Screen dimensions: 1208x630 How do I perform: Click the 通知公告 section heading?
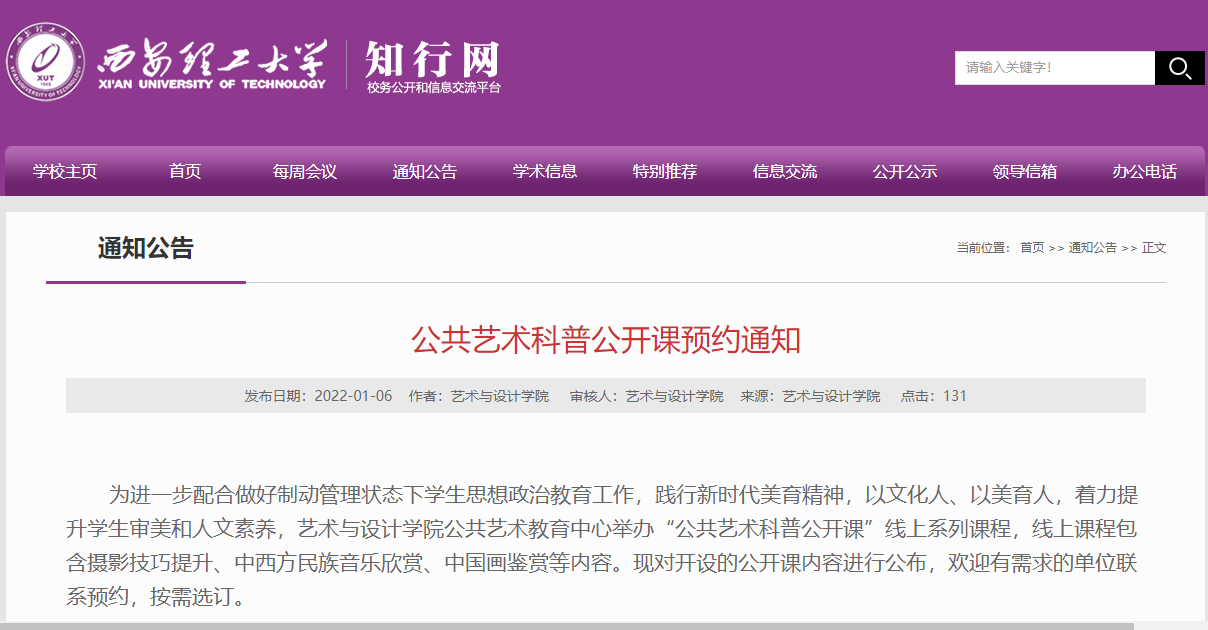click(146, 248)
